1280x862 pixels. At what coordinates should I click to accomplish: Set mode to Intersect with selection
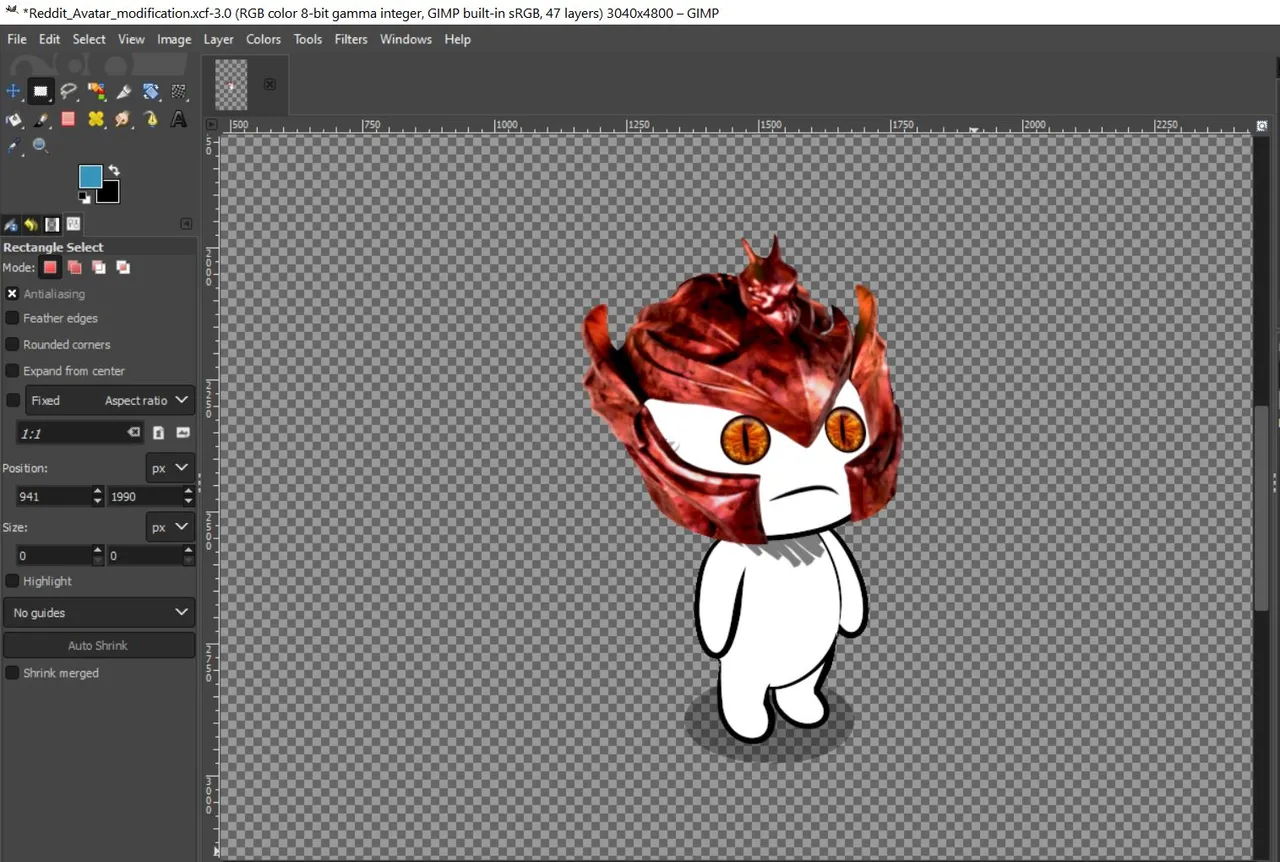pyautogui.click(x=122, y=267)
